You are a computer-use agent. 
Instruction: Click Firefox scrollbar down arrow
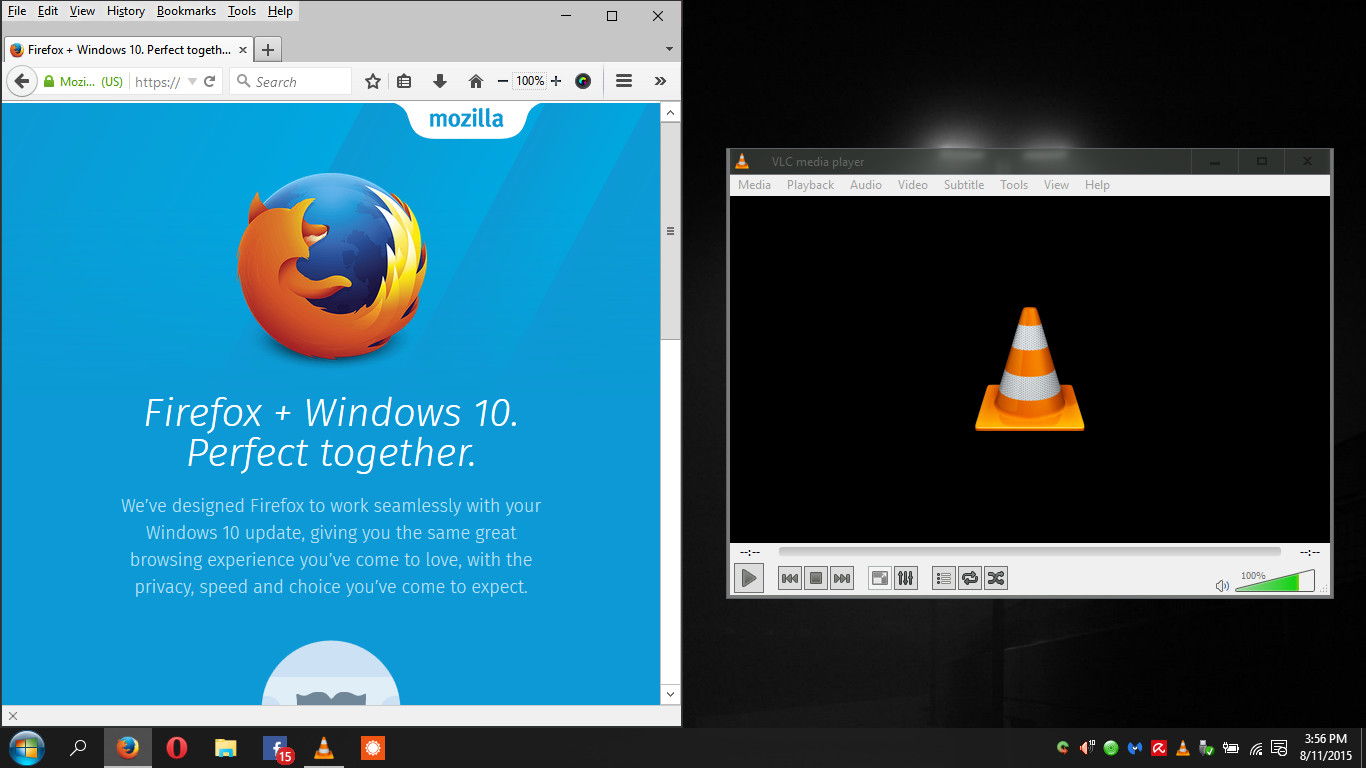[670, 694]
